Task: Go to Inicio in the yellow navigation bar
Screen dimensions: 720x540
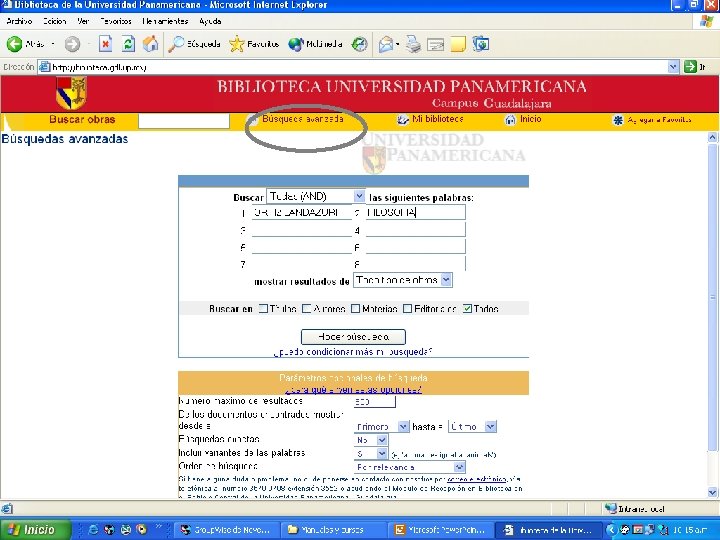Action: (523, 119)
